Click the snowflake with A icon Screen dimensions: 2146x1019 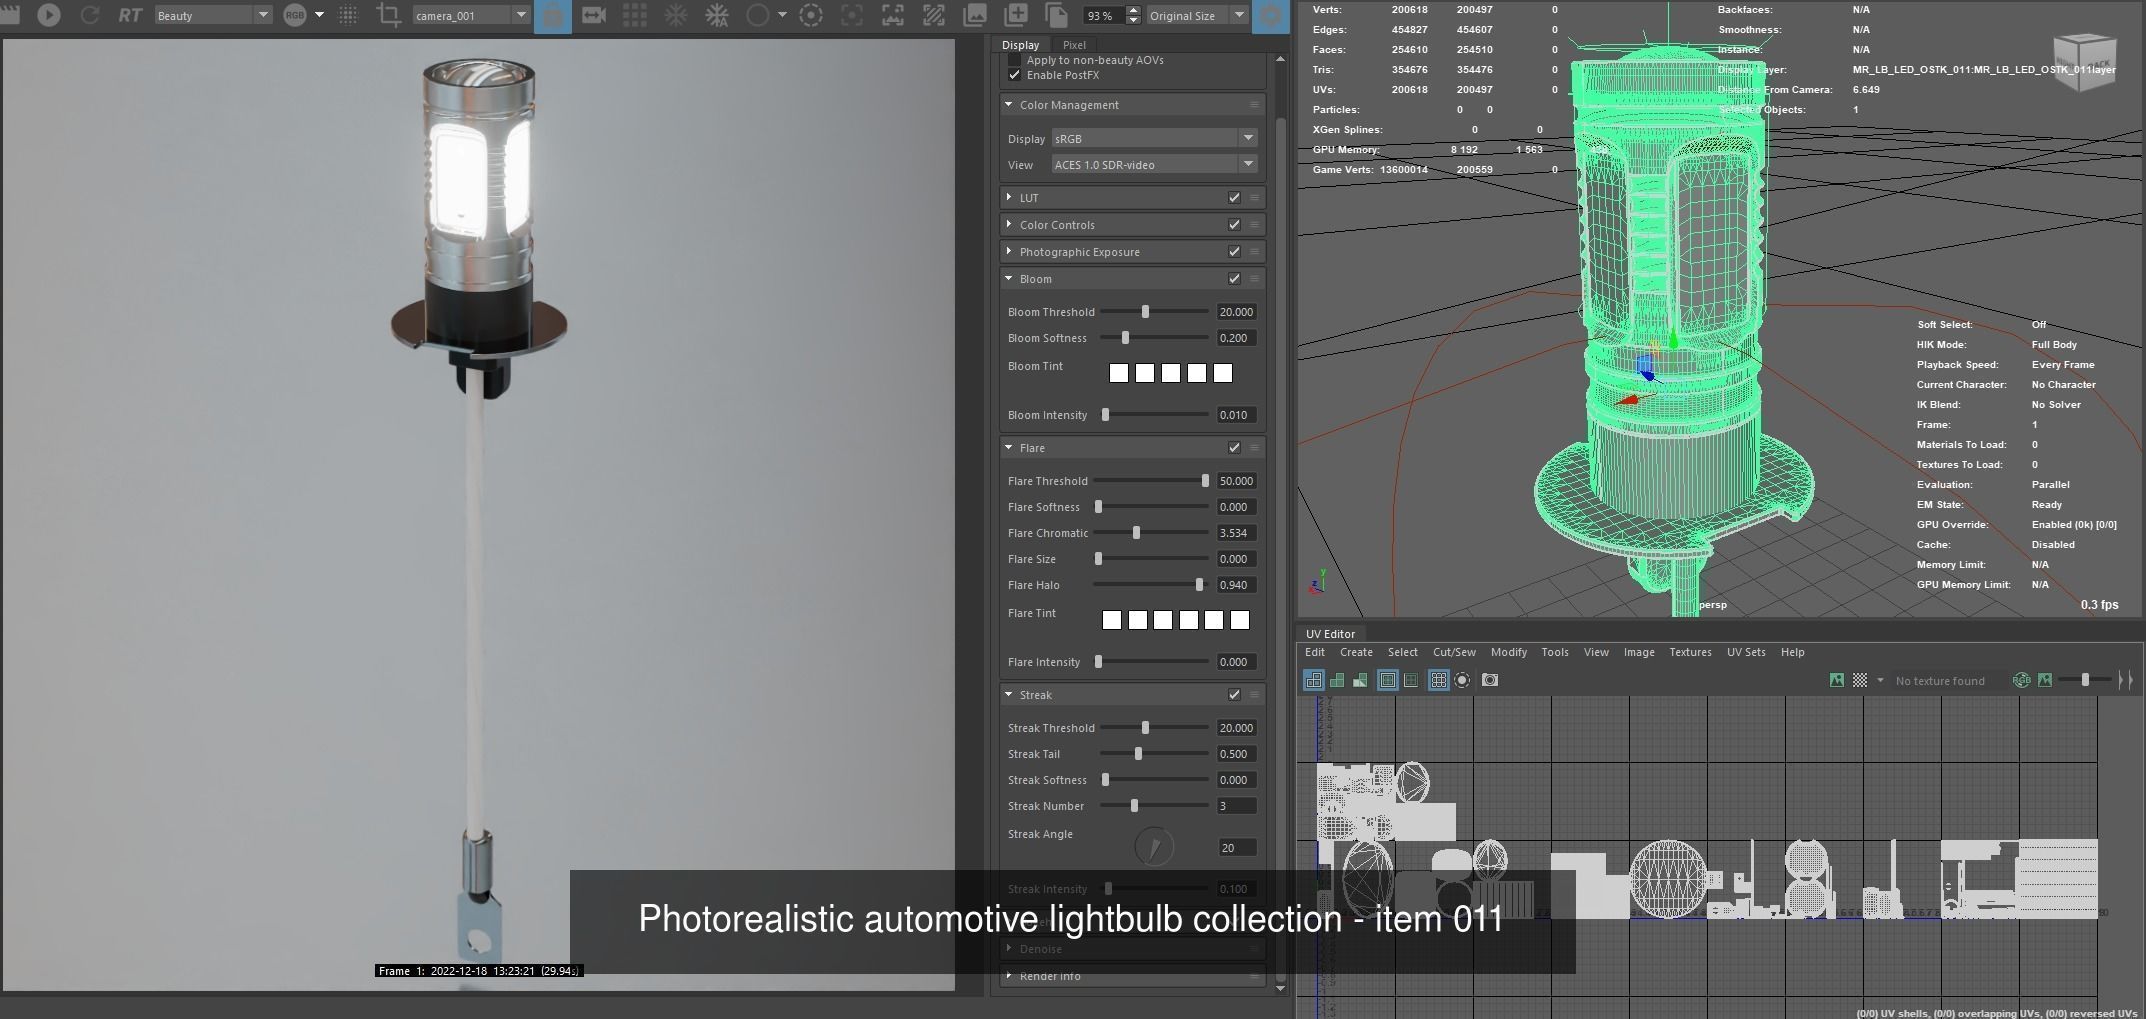coord(717,15)
